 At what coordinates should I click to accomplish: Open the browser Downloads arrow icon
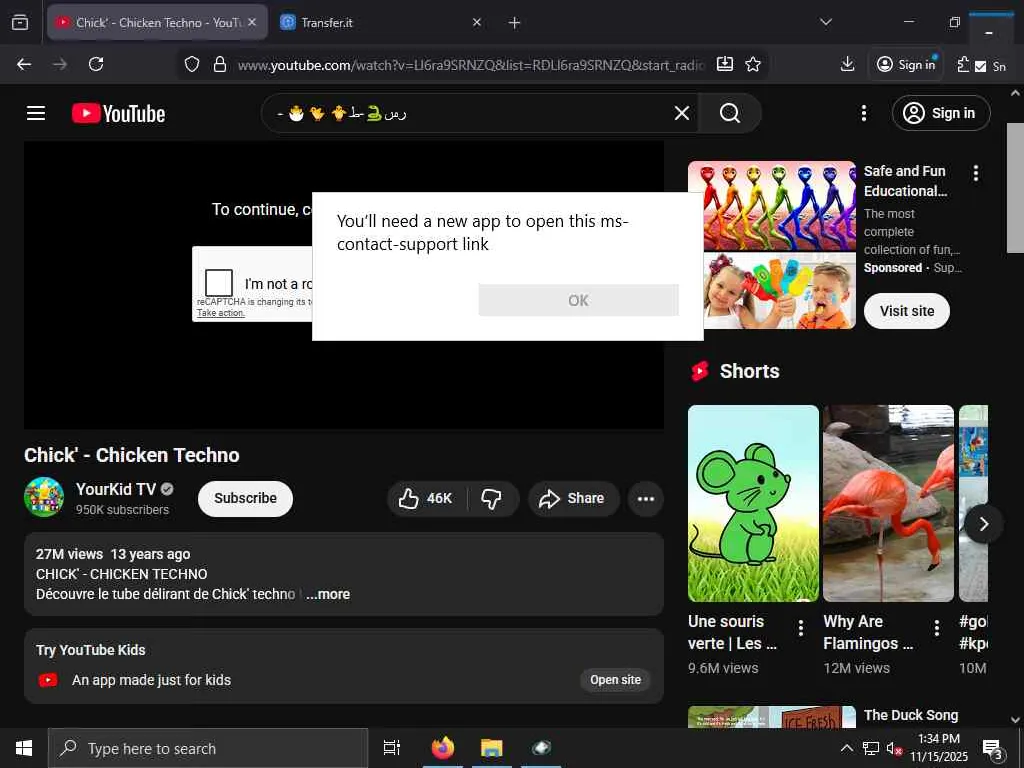click(847, 64)
